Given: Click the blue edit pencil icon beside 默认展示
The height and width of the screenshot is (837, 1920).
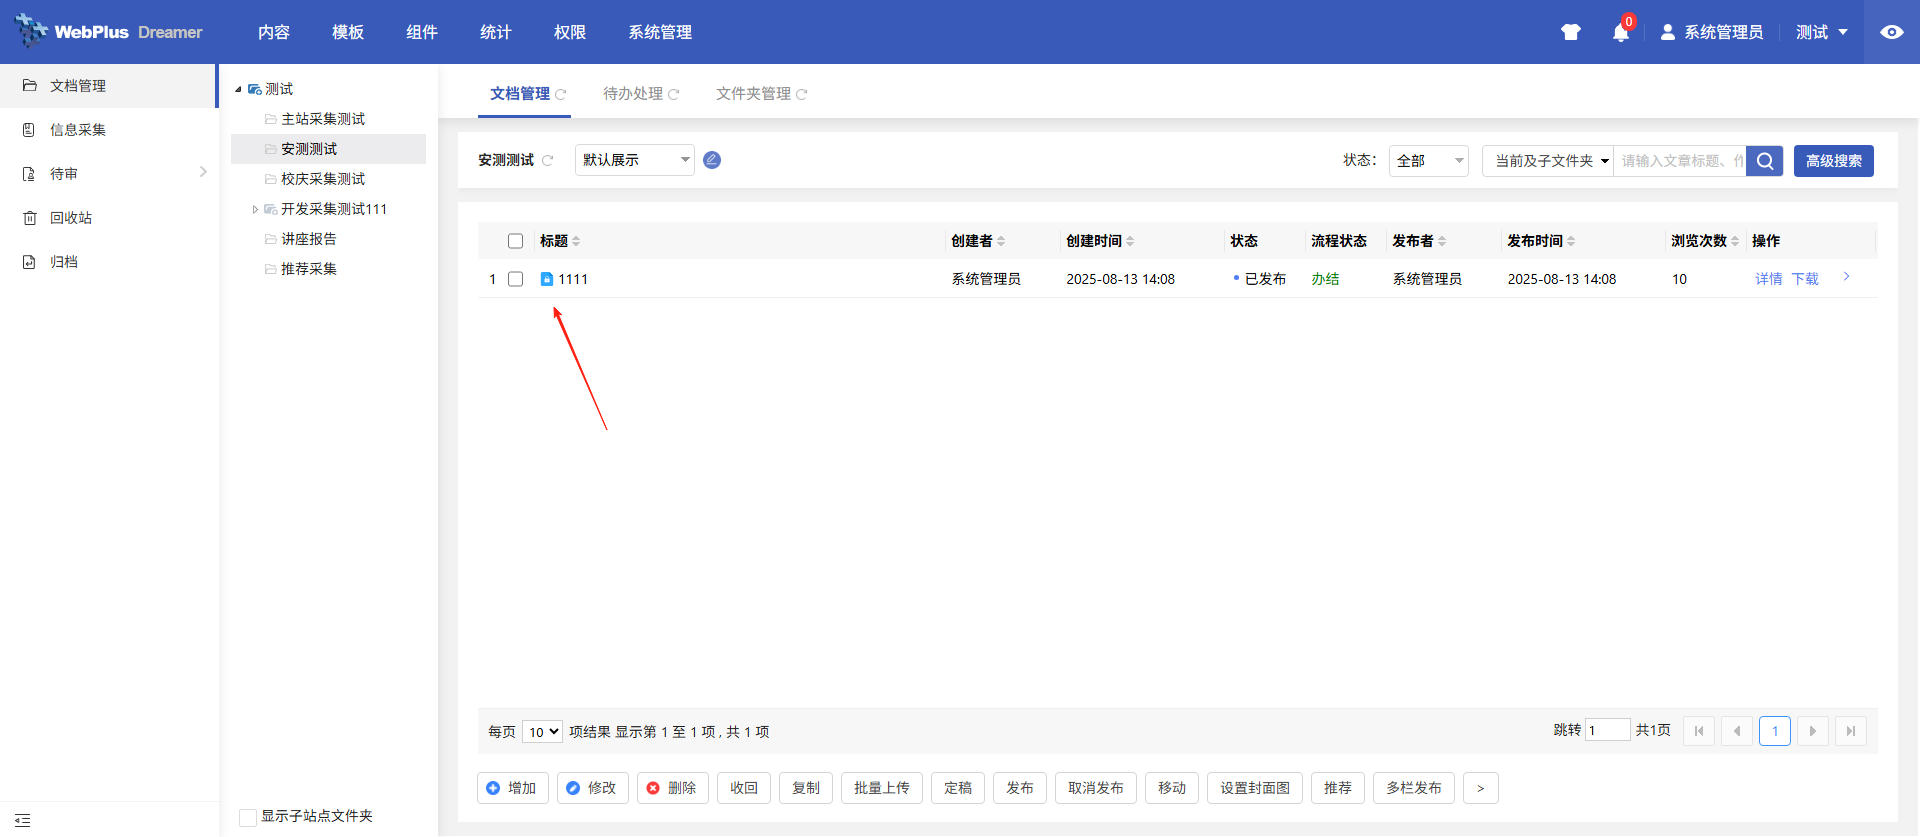Looking at the screenshot, I should pyautogui.click(x=712, y=160).
